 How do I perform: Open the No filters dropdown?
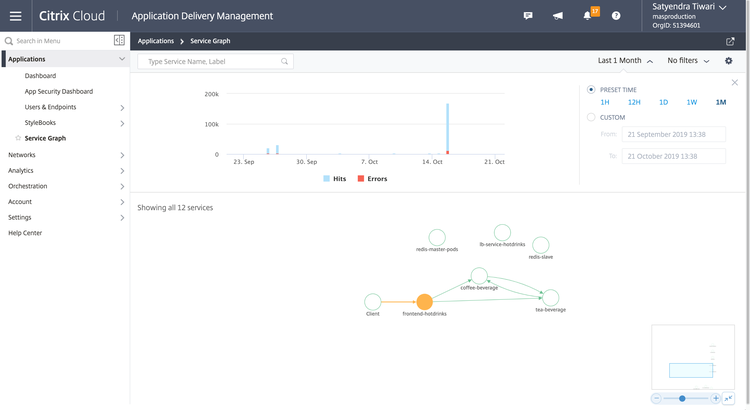pos(688,61)
